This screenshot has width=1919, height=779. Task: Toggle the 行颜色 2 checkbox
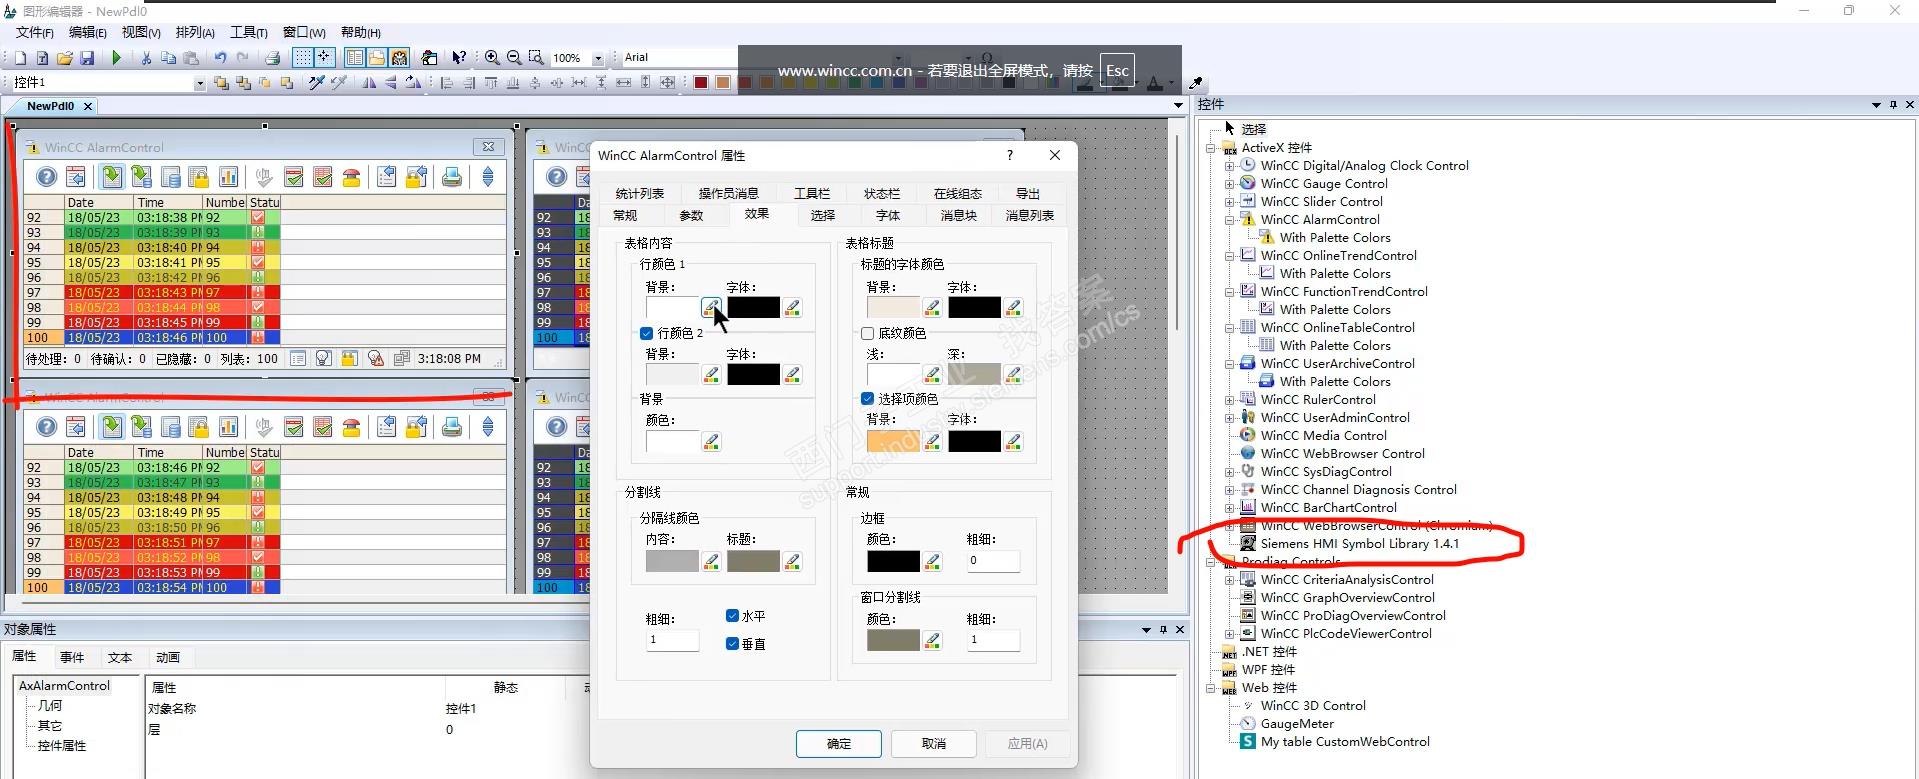646,333
